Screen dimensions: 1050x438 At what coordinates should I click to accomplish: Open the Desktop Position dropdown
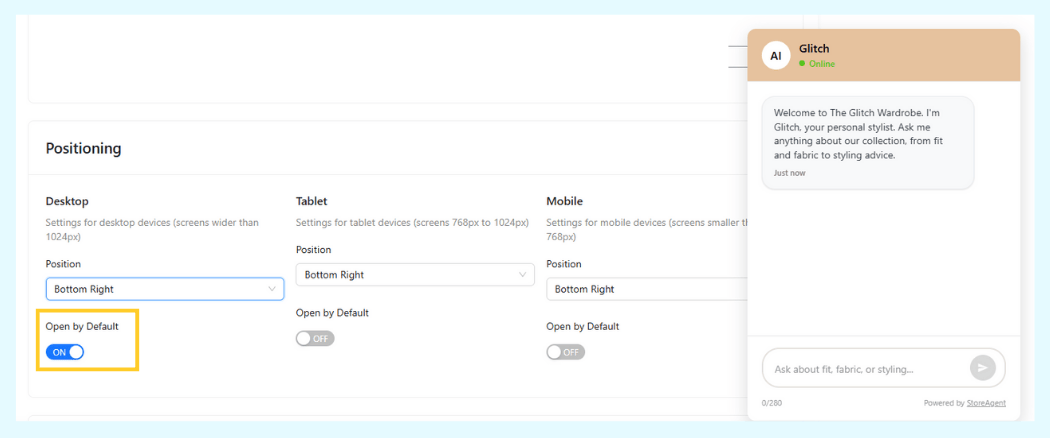(x=165, y=289)
